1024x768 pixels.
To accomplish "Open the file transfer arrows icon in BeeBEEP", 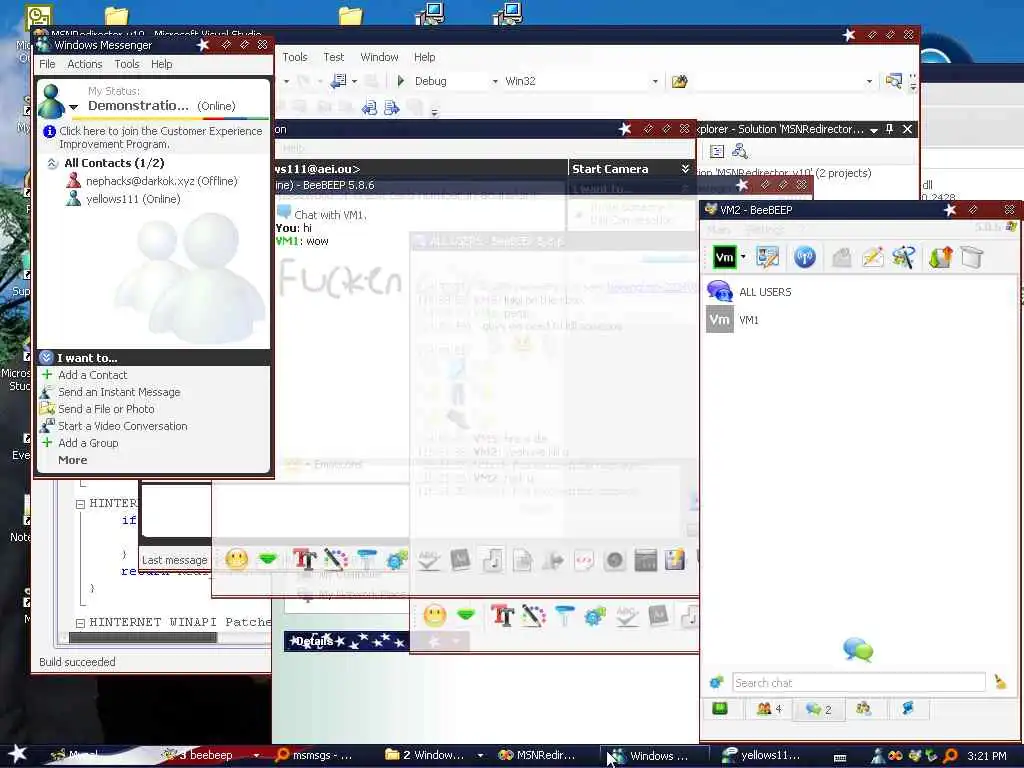I will tap(940, 257).
